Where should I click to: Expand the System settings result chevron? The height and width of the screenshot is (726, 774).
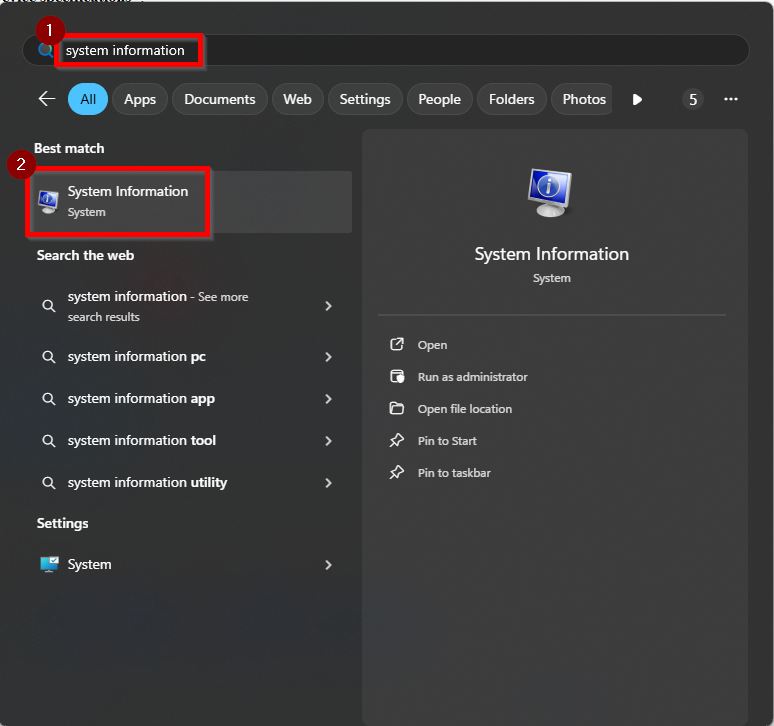pyautogui.click(x=328, y=565)
